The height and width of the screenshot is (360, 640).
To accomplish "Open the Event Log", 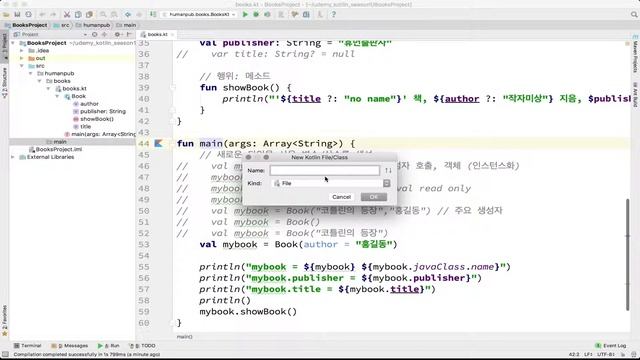I will pyautogui.click(x=611, y=346).
